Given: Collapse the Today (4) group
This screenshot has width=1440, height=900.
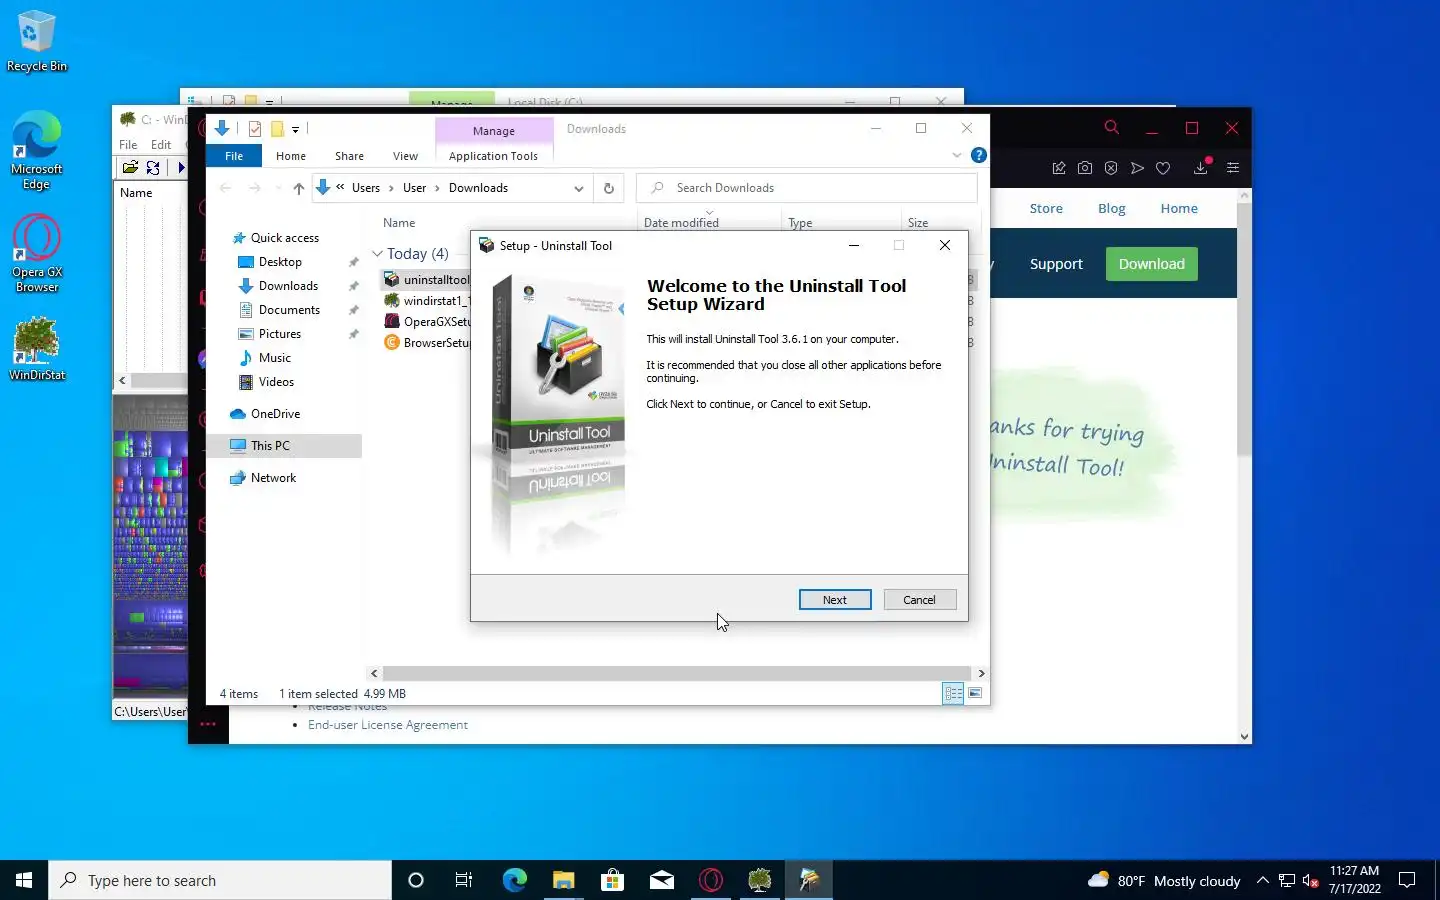Looking at the screenshot, I should [377, 254].
